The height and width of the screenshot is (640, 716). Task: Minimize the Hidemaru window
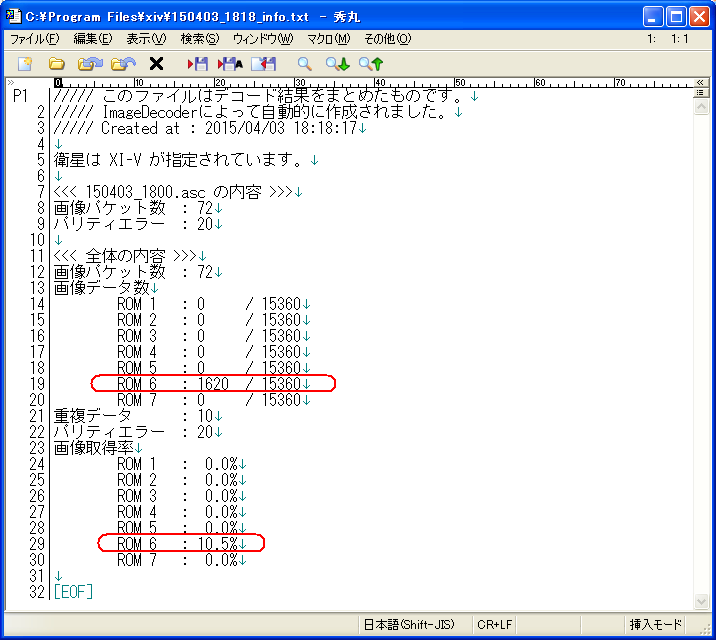tap(653, 17)
